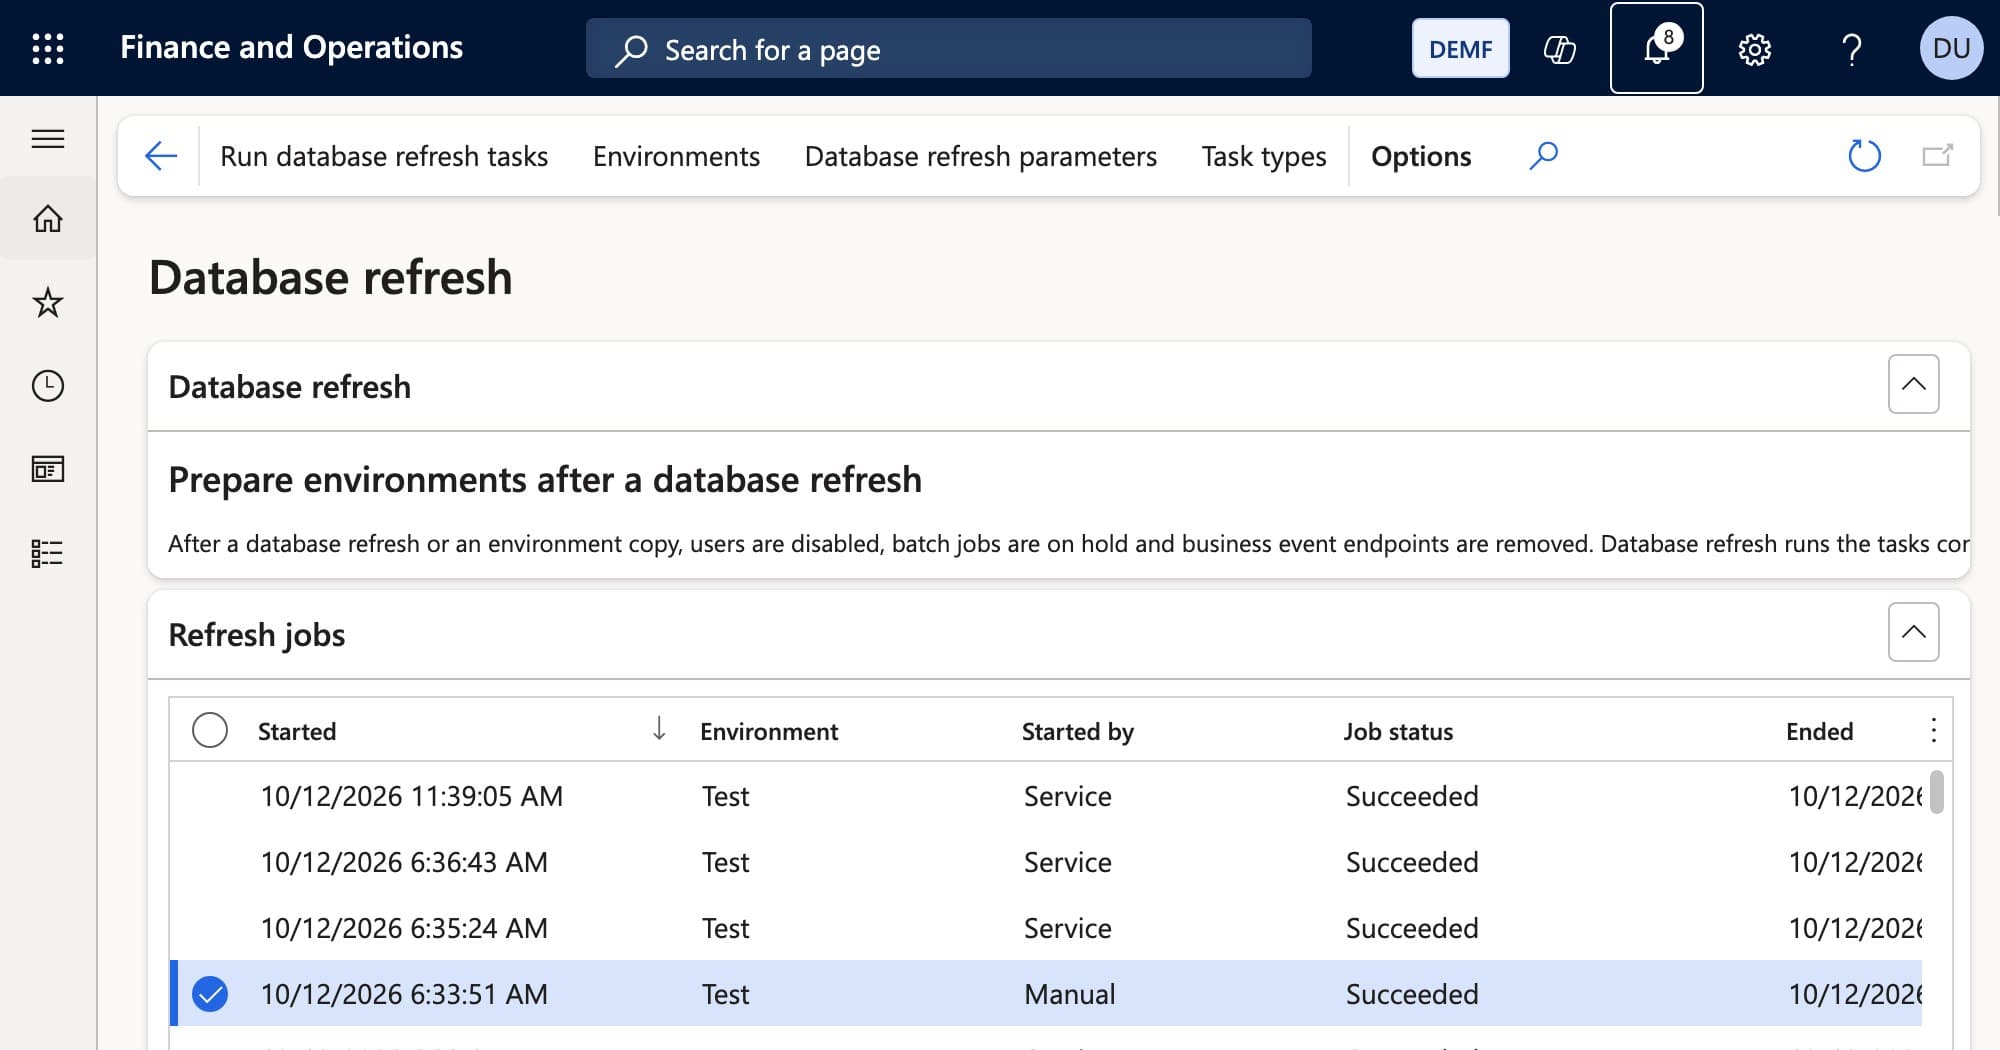Open the Environment column header menu
This screenshot has width=2000, height=1050.
tap(769, 732)
